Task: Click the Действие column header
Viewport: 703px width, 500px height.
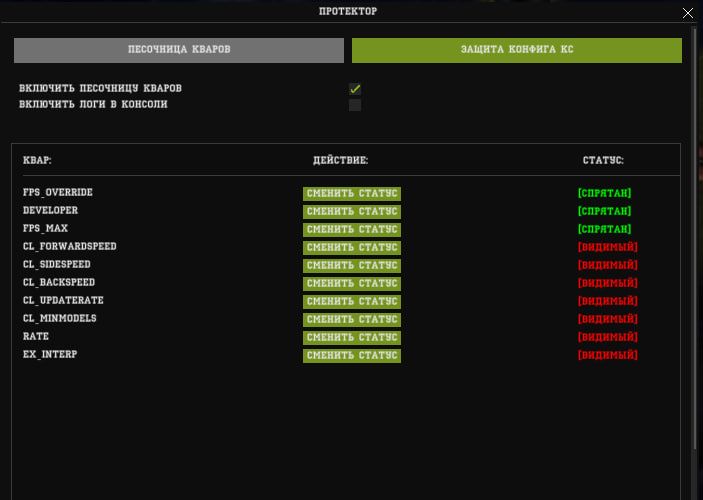Action: coord(341,160)
